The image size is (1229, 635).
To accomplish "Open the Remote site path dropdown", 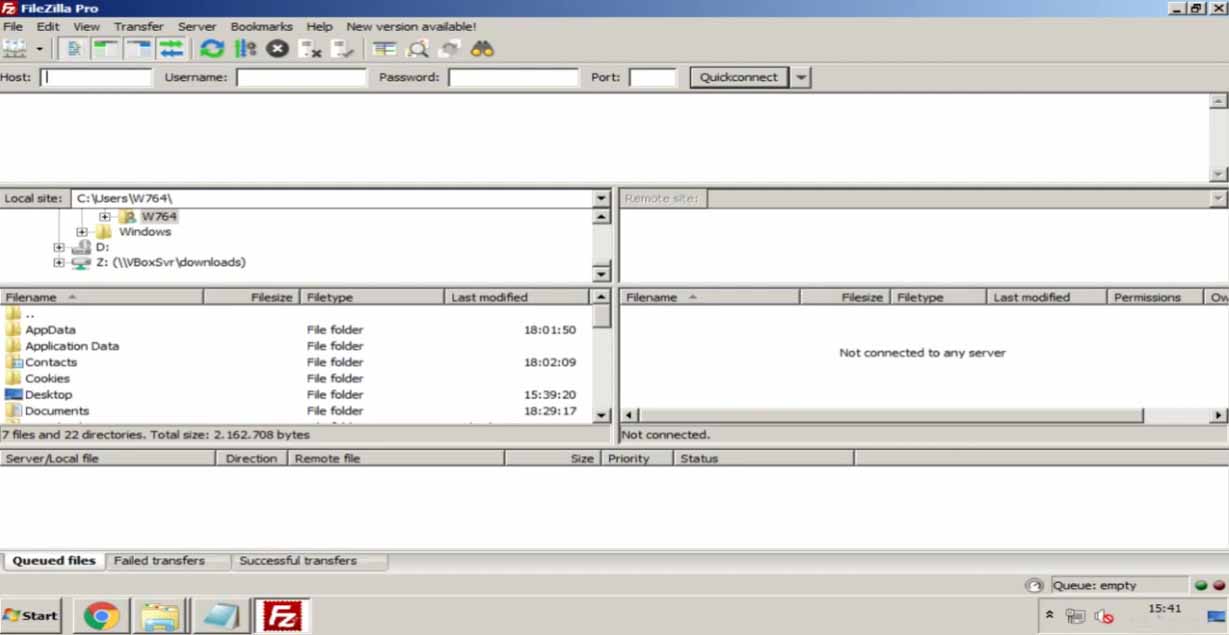I will [x=1218, y=198].
